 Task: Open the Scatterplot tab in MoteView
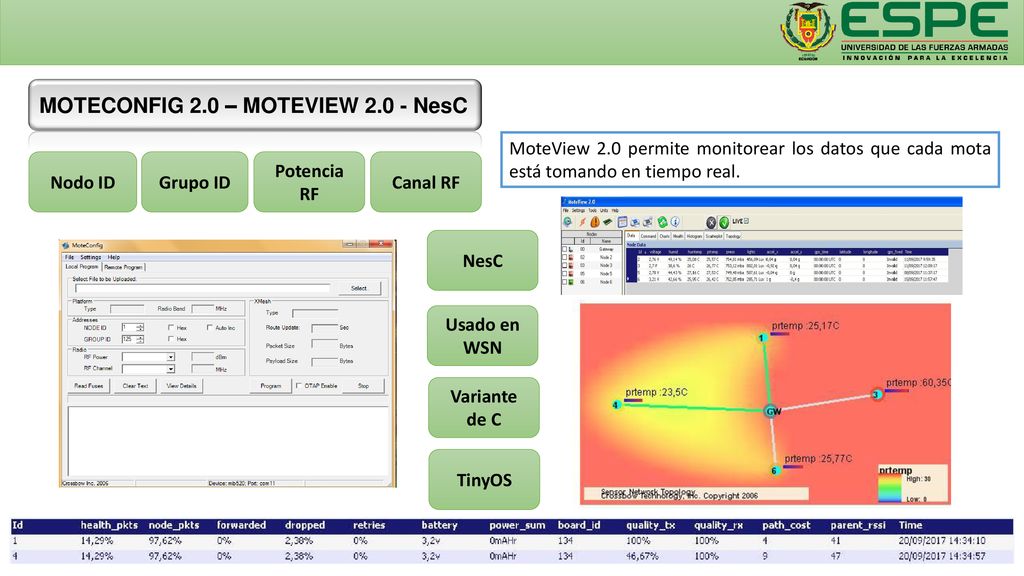(714, 236)
